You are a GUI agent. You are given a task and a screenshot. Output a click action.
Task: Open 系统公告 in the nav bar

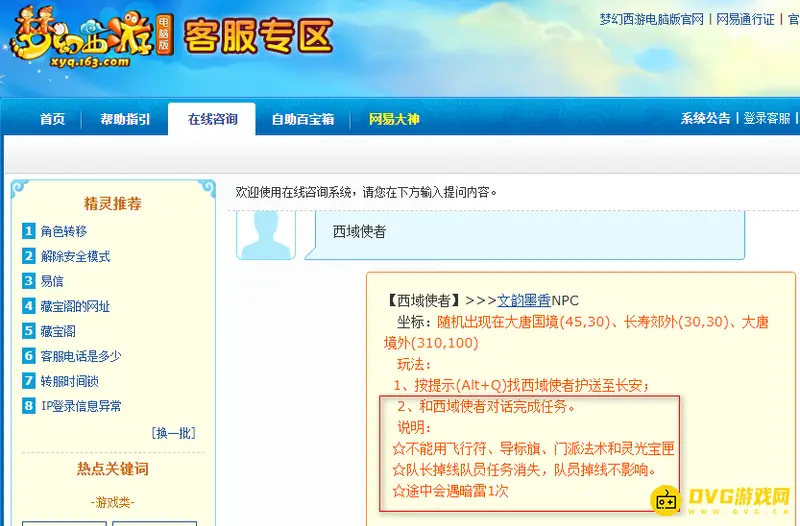coord(705,118)
